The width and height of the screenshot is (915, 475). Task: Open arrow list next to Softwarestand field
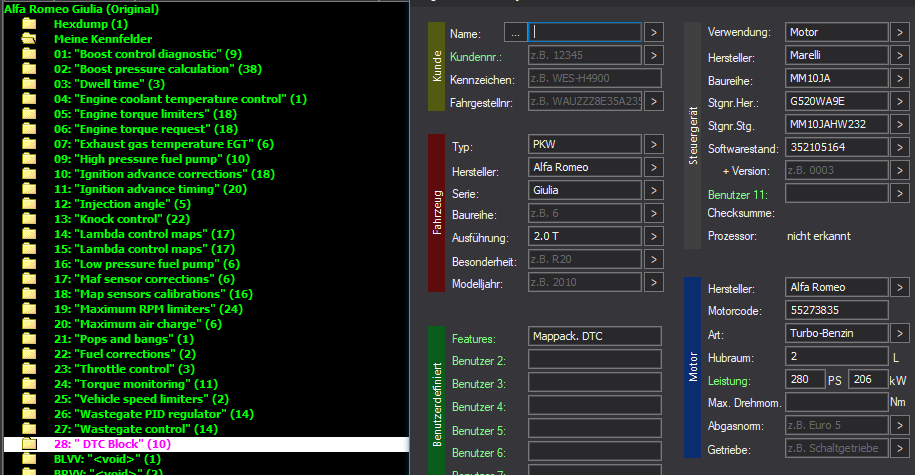tap(900, 148)
